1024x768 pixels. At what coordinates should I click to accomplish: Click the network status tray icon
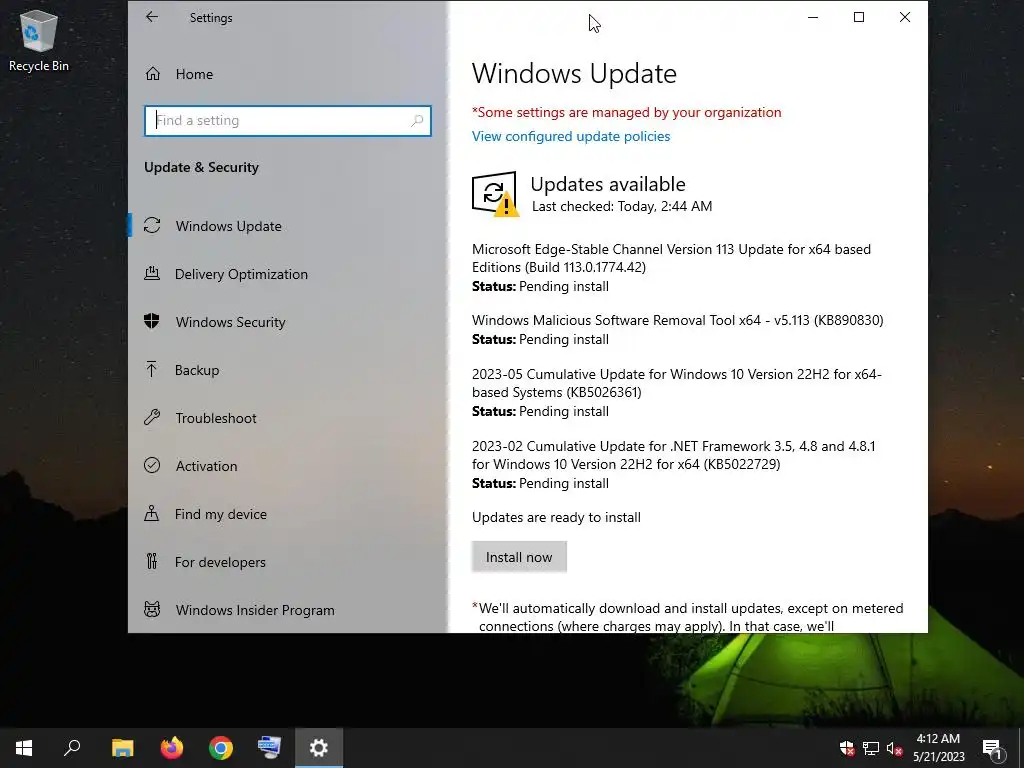pyautogui.click(x=871, y=748)
